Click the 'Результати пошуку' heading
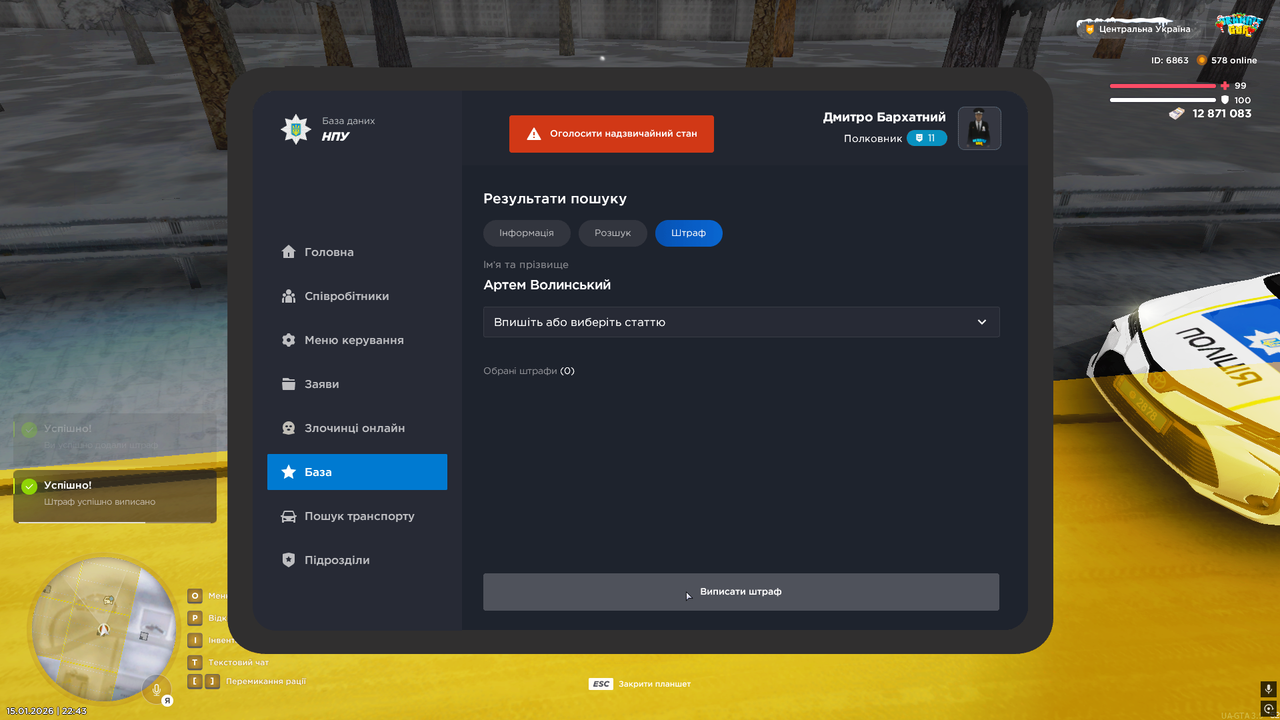Screen dimensions: 1280x720 coord(555,199)
